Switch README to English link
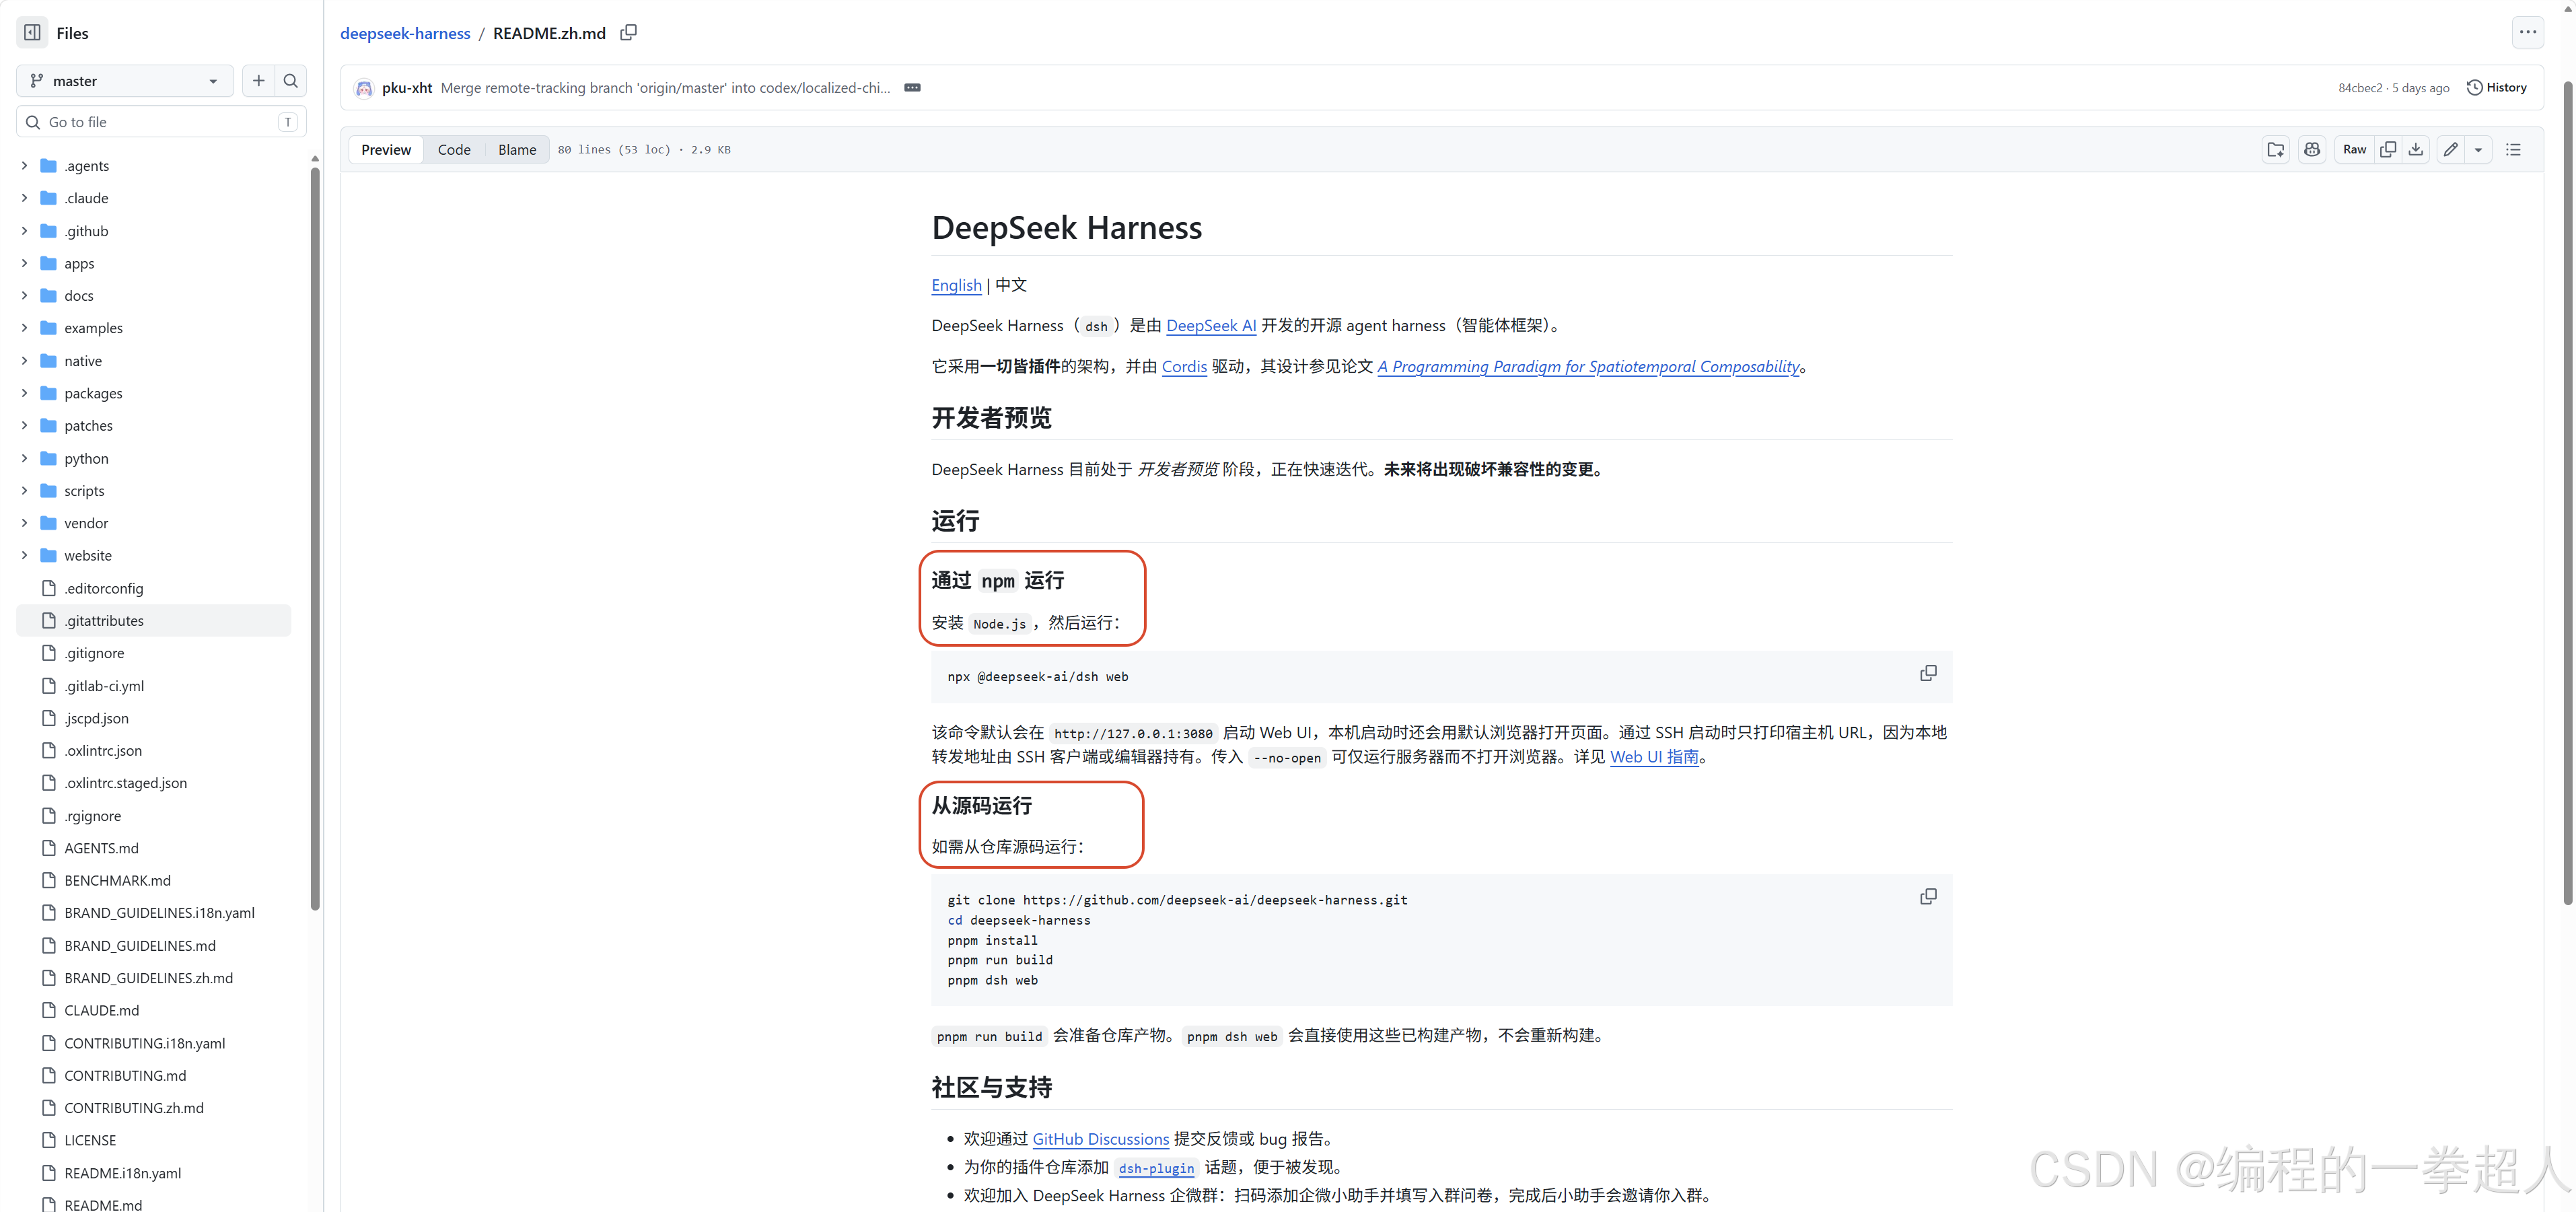2576x1212 pixels. (956, 285)
